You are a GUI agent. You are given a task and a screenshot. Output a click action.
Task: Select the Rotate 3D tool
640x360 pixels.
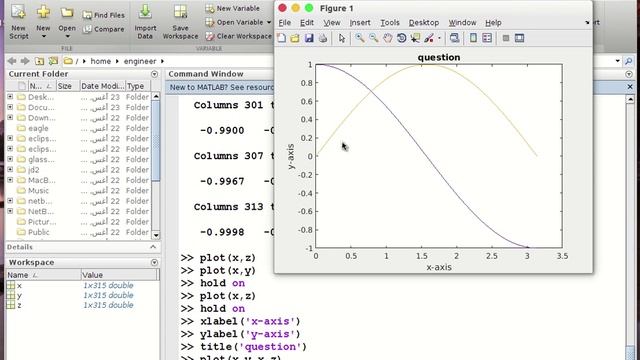pyautogui.click(x=401, y=38)
